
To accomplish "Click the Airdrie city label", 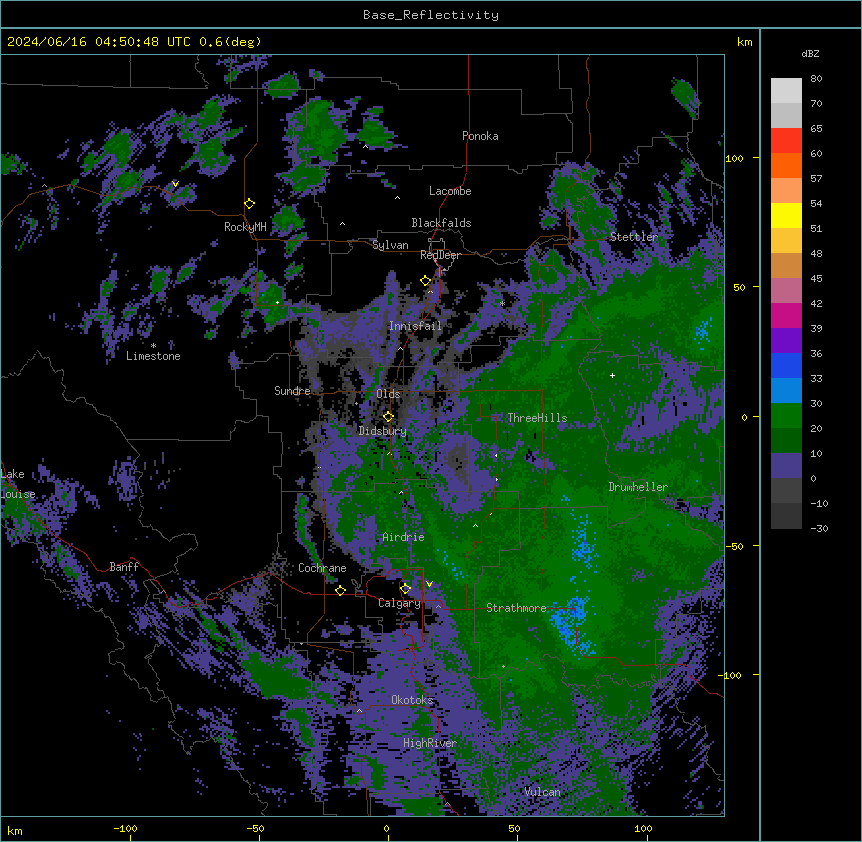I will (x=403, y=537).
